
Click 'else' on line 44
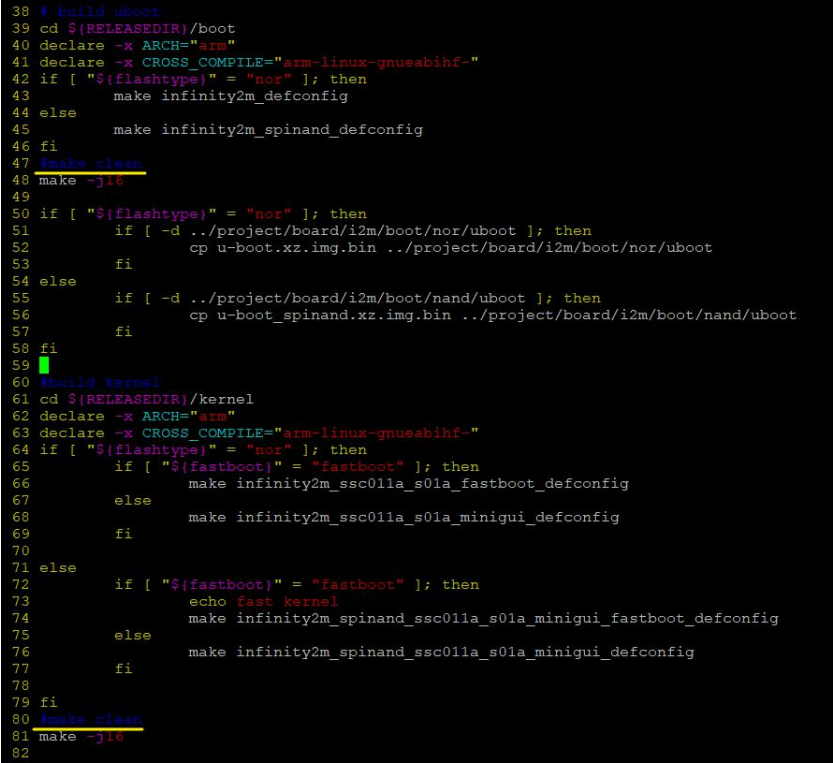pos(58,113)
